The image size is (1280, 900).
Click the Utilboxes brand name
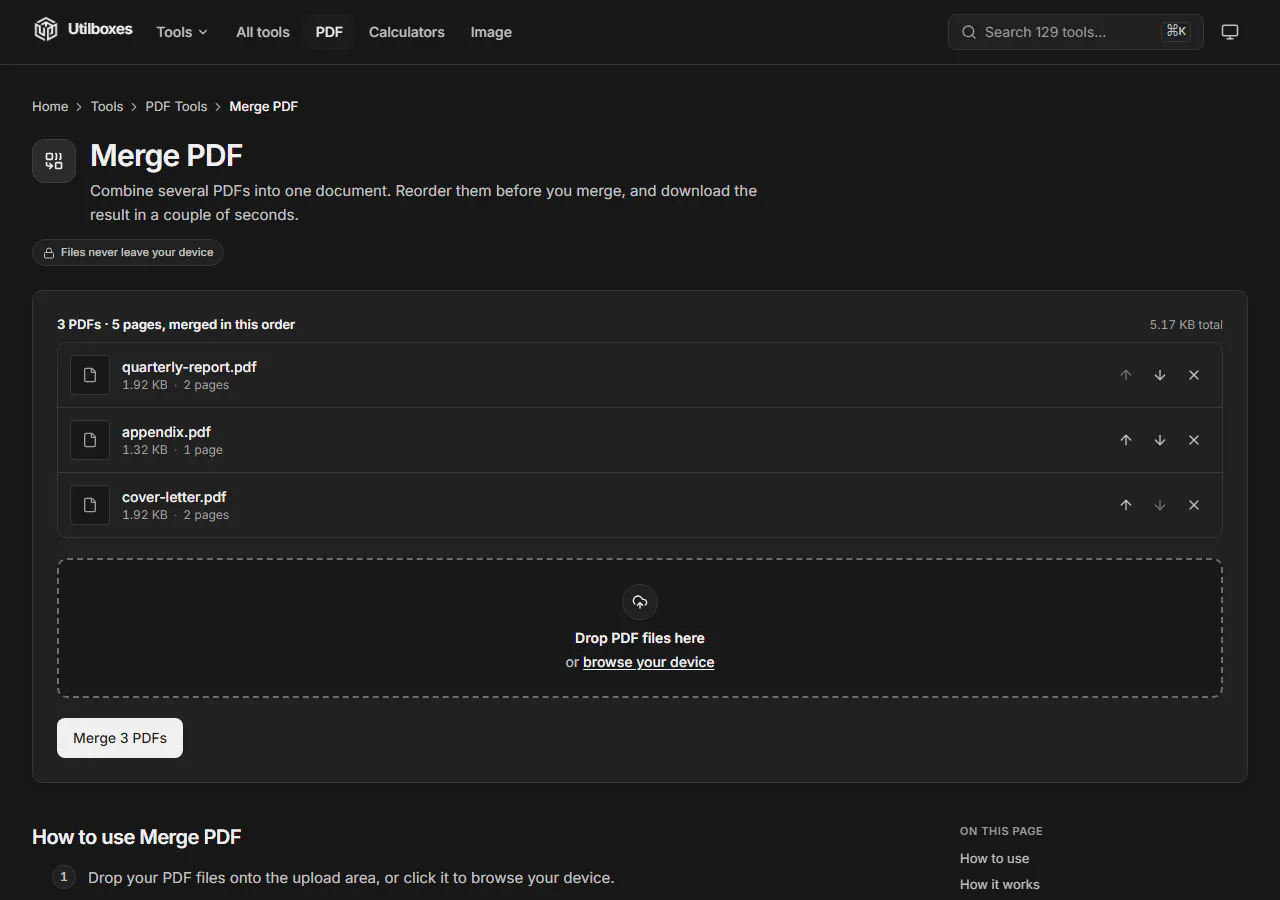click(x=100, y=29)
